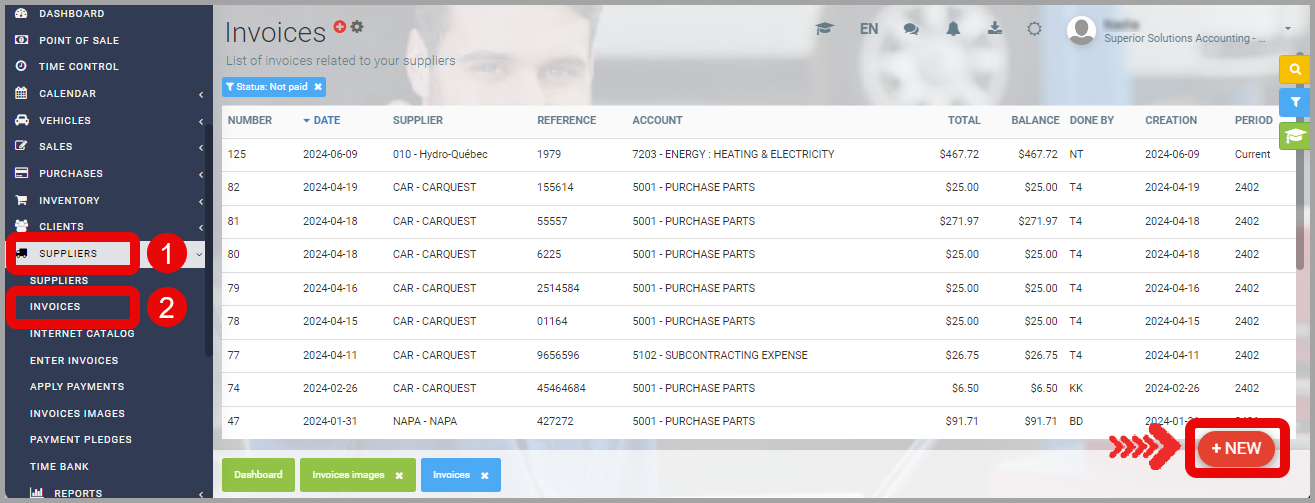The image size is (1315, 503).
Task: Open the blue filter button on right edge
Action: [1295, 102]
